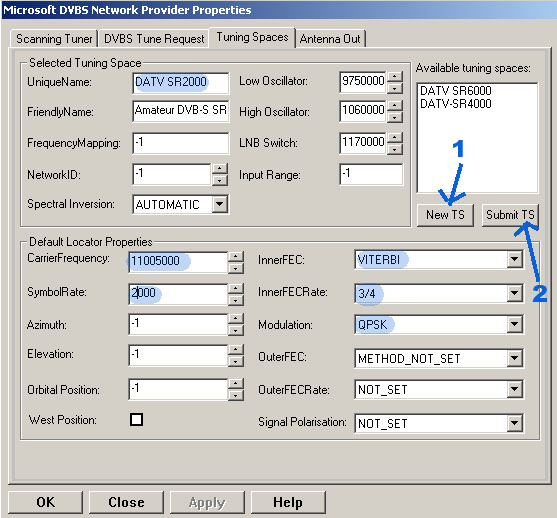Switch to the Scanning Tuner tab
This screenshot has width=557, height=518.
[54, 38]
